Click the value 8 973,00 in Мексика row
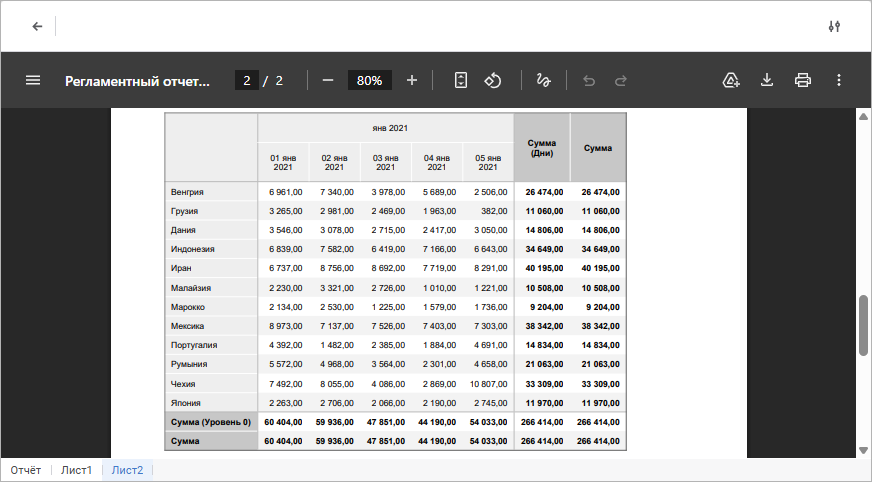 [x=286, y=326]
